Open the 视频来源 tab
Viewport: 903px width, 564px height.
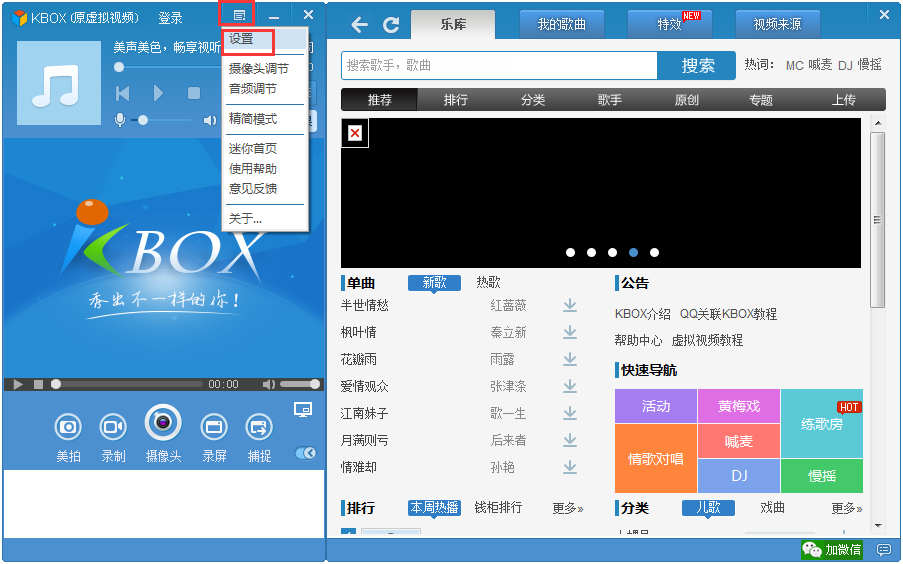[777, 24]
